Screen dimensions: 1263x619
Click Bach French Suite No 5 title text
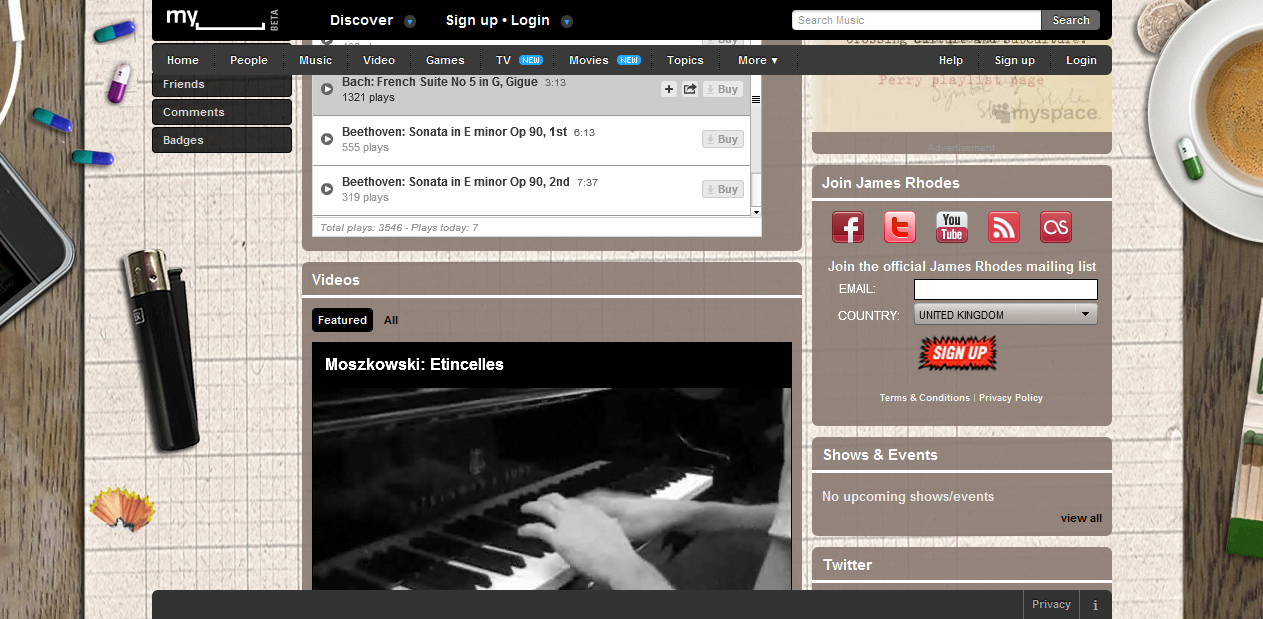440,82
